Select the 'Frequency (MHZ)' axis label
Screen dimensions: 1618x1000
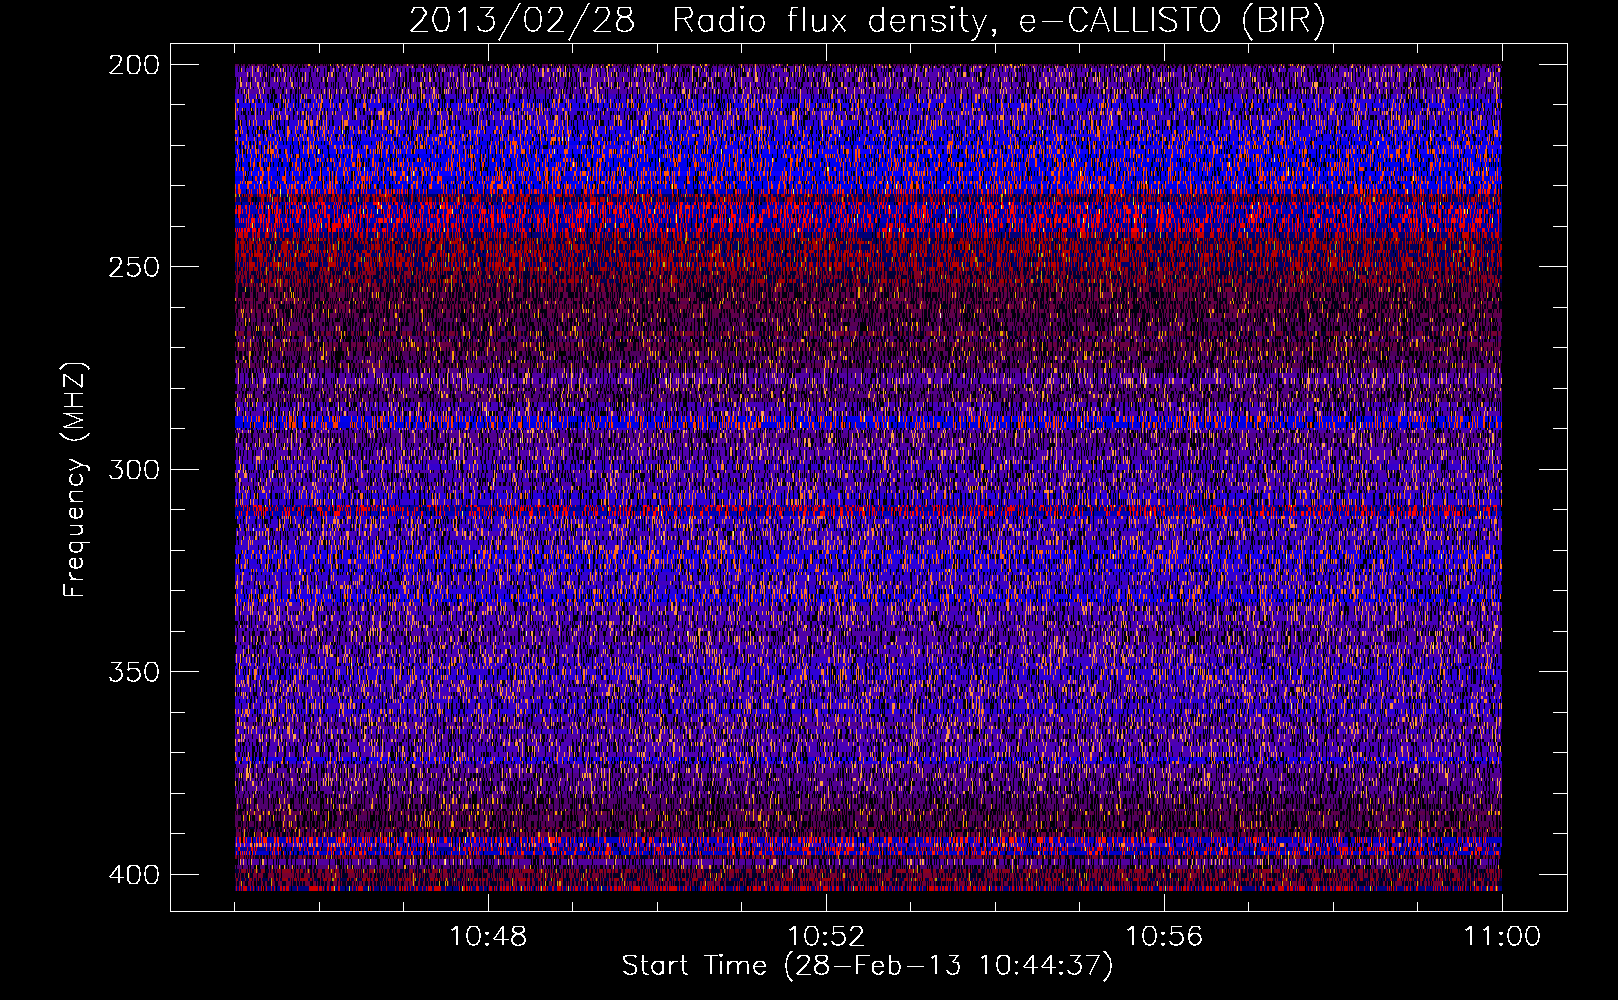click(x=75, y=480)
